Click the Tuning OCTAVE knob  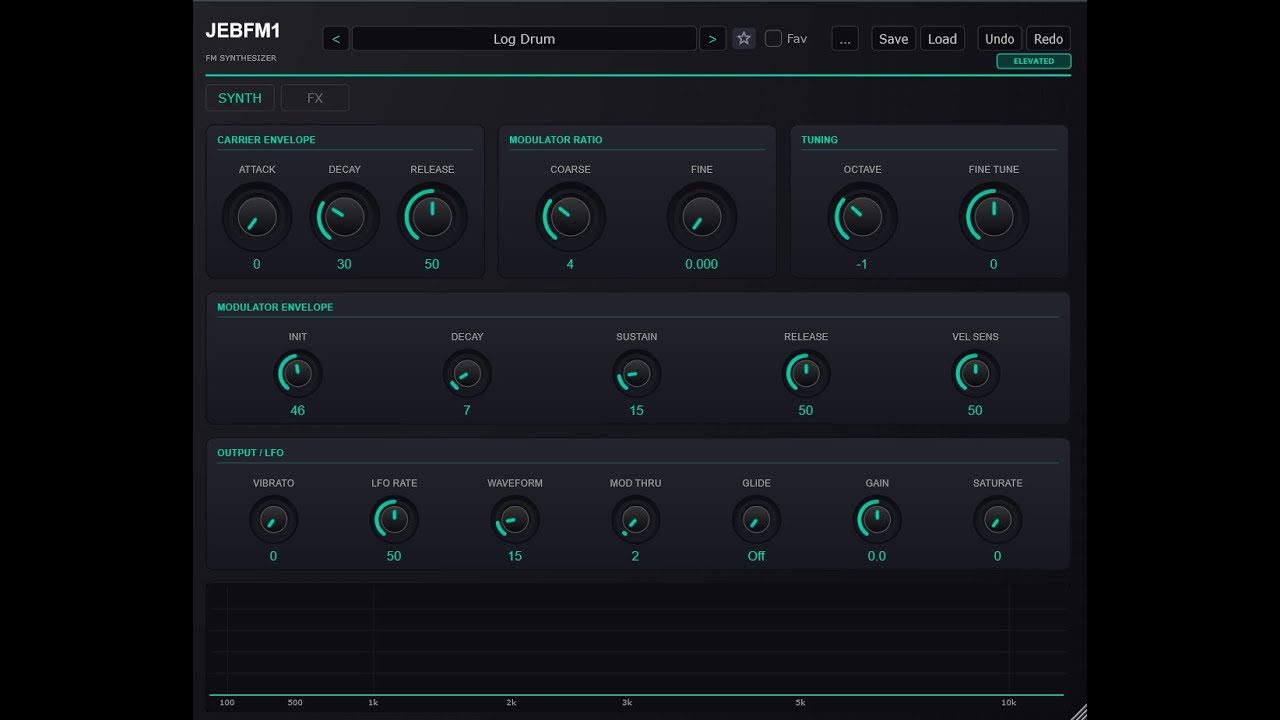click(862, 217)
